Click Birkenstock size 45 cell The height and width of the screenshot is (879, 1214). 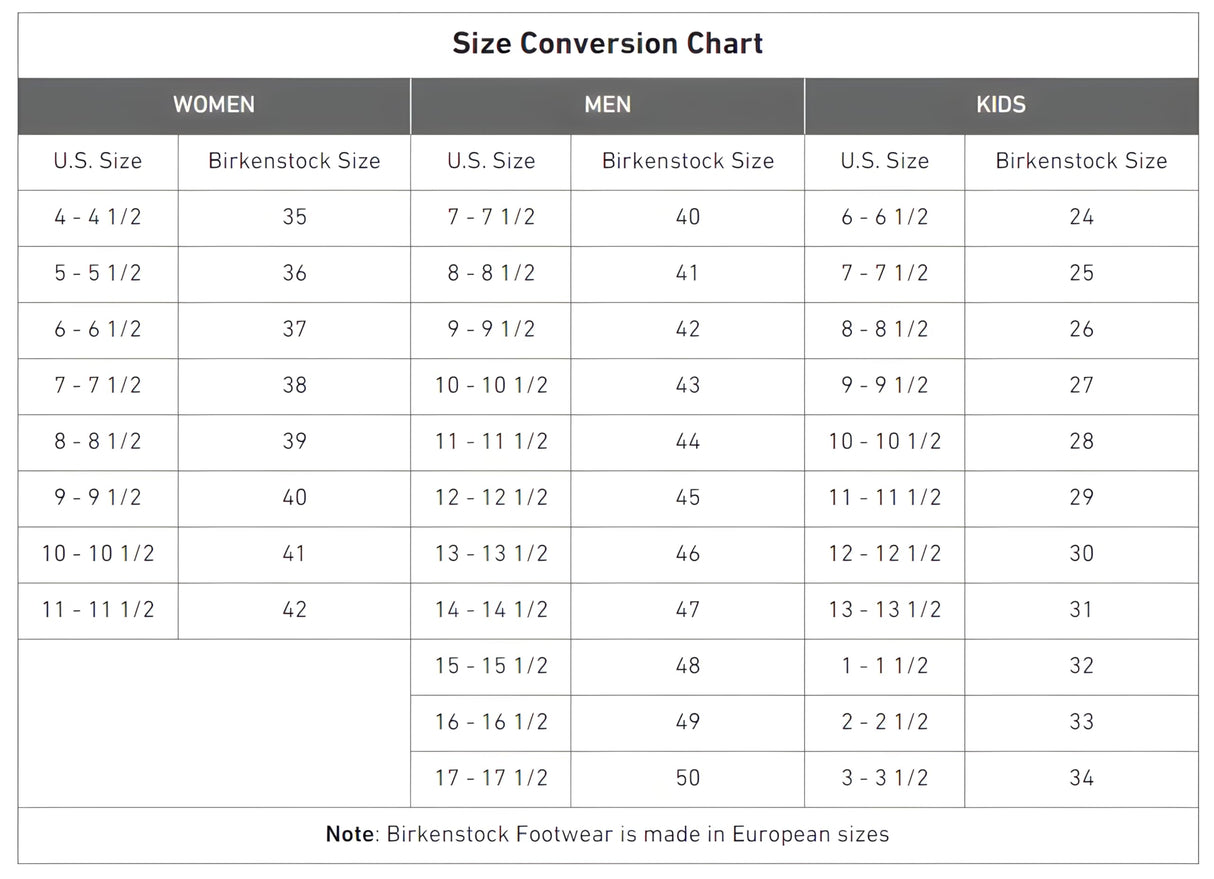(x=688, y=497)
